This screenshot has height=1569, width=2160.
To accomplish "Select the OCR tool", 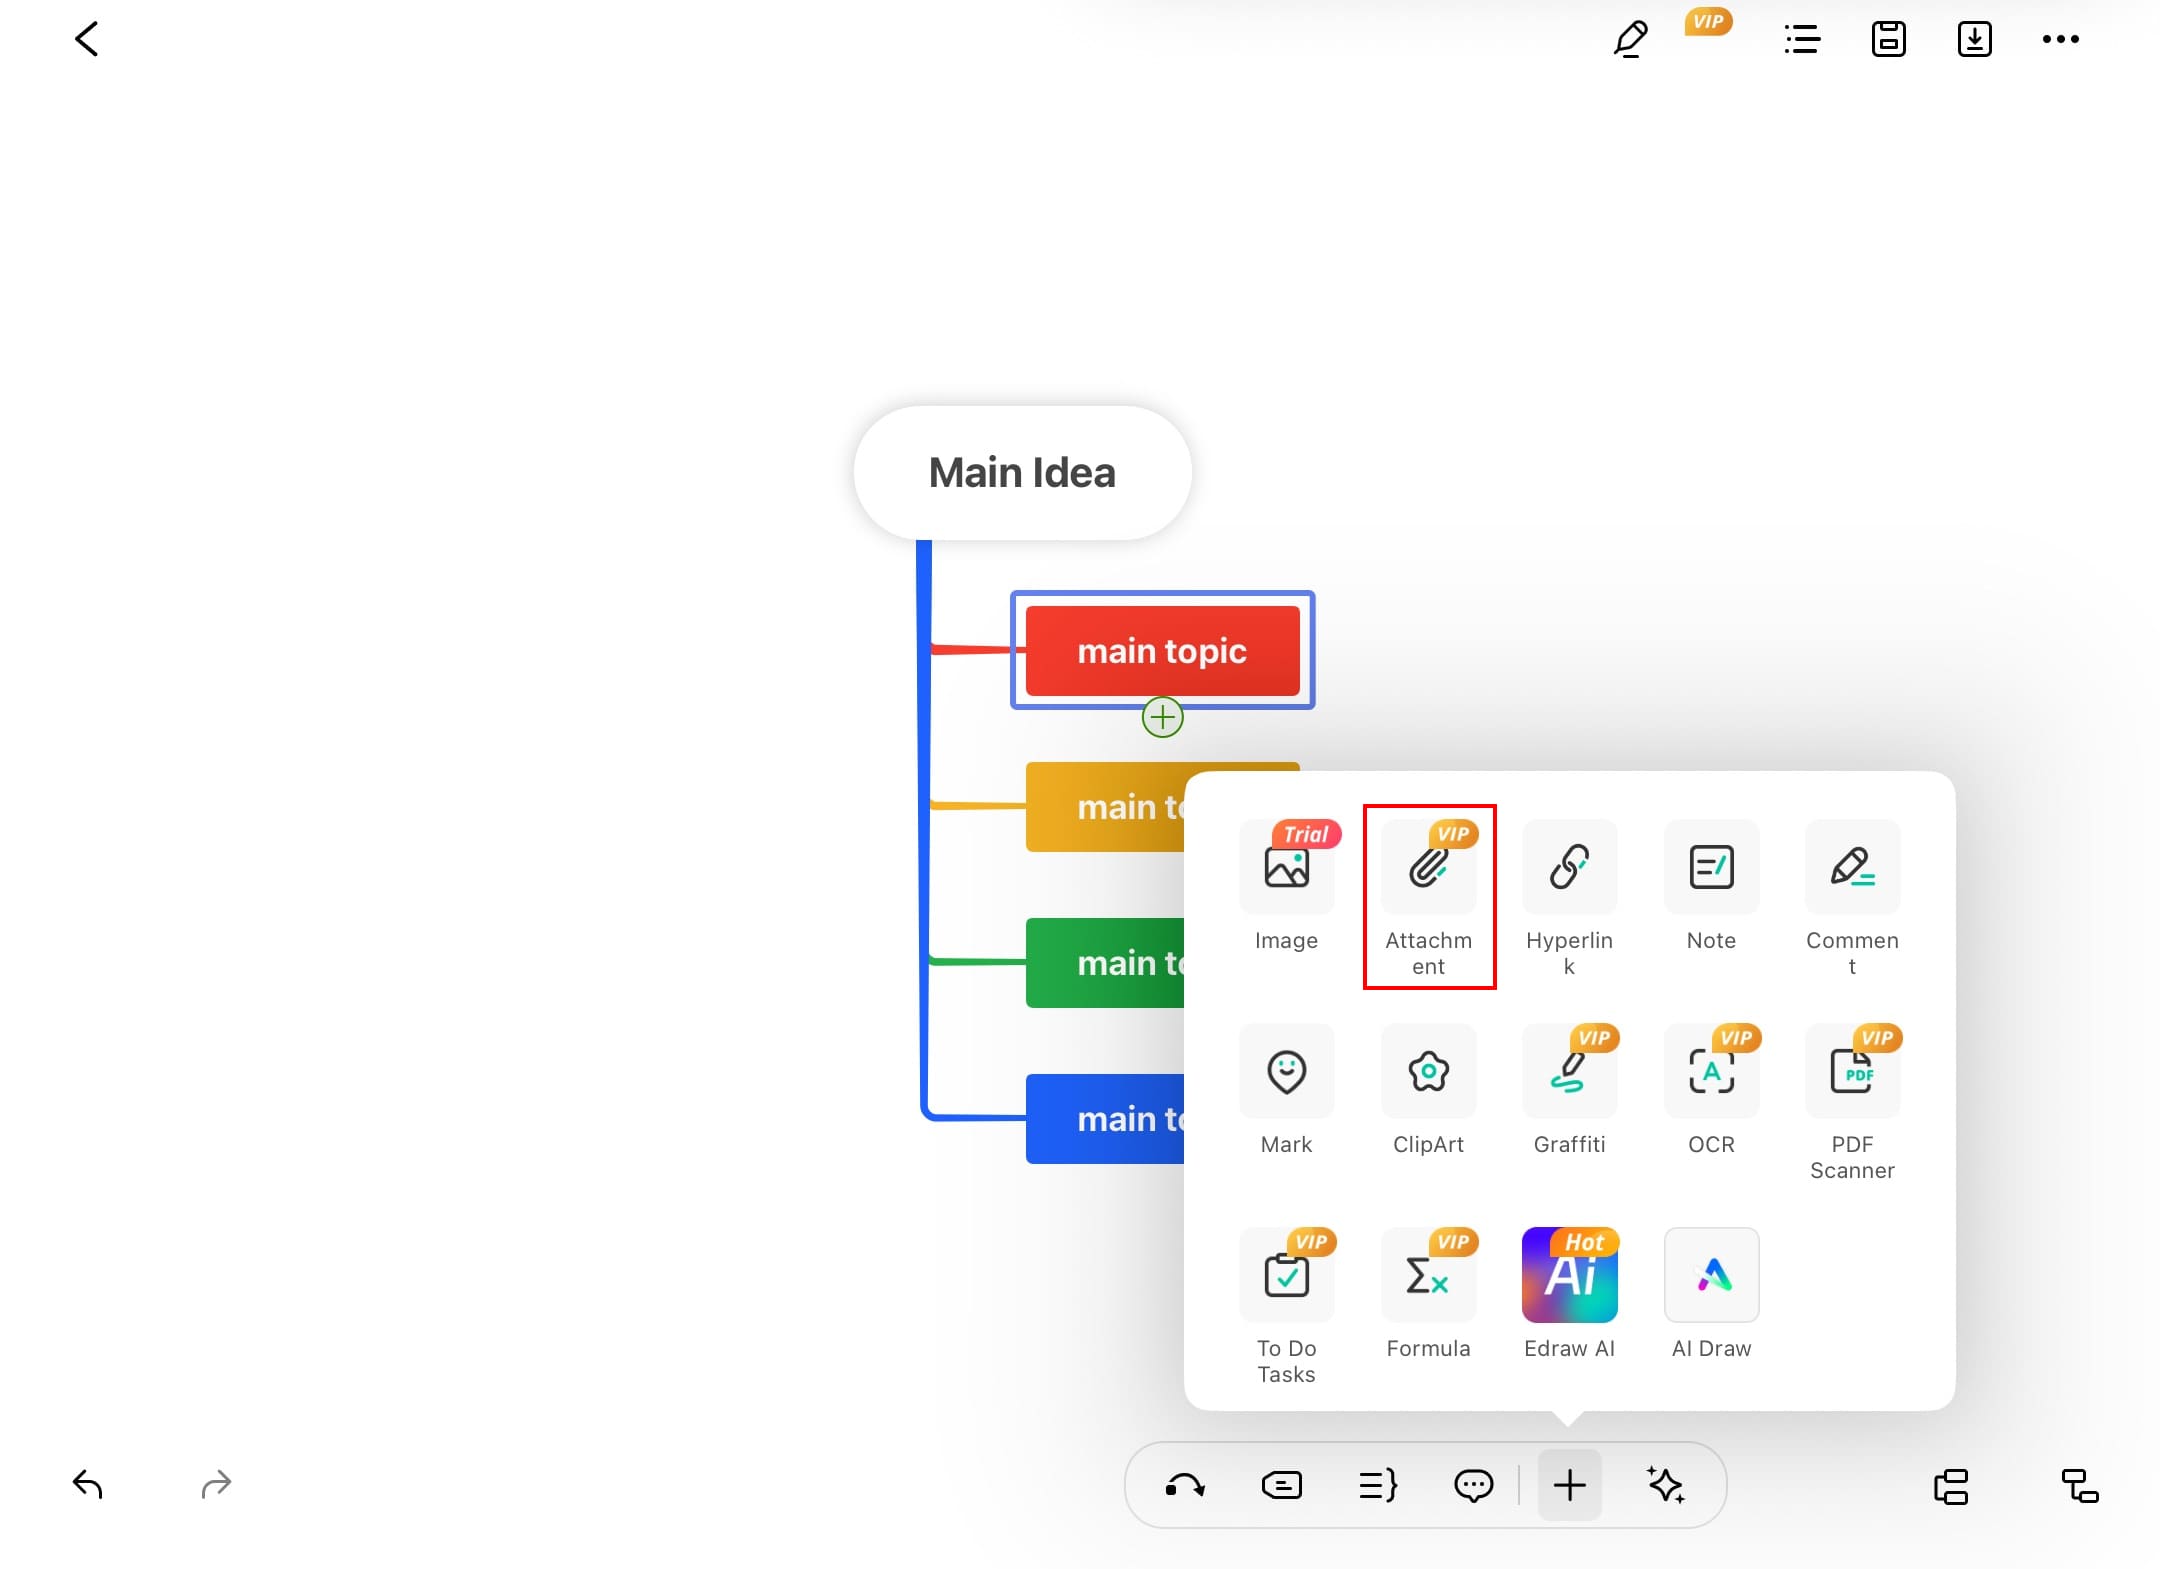I will tap(1711, 1072).
